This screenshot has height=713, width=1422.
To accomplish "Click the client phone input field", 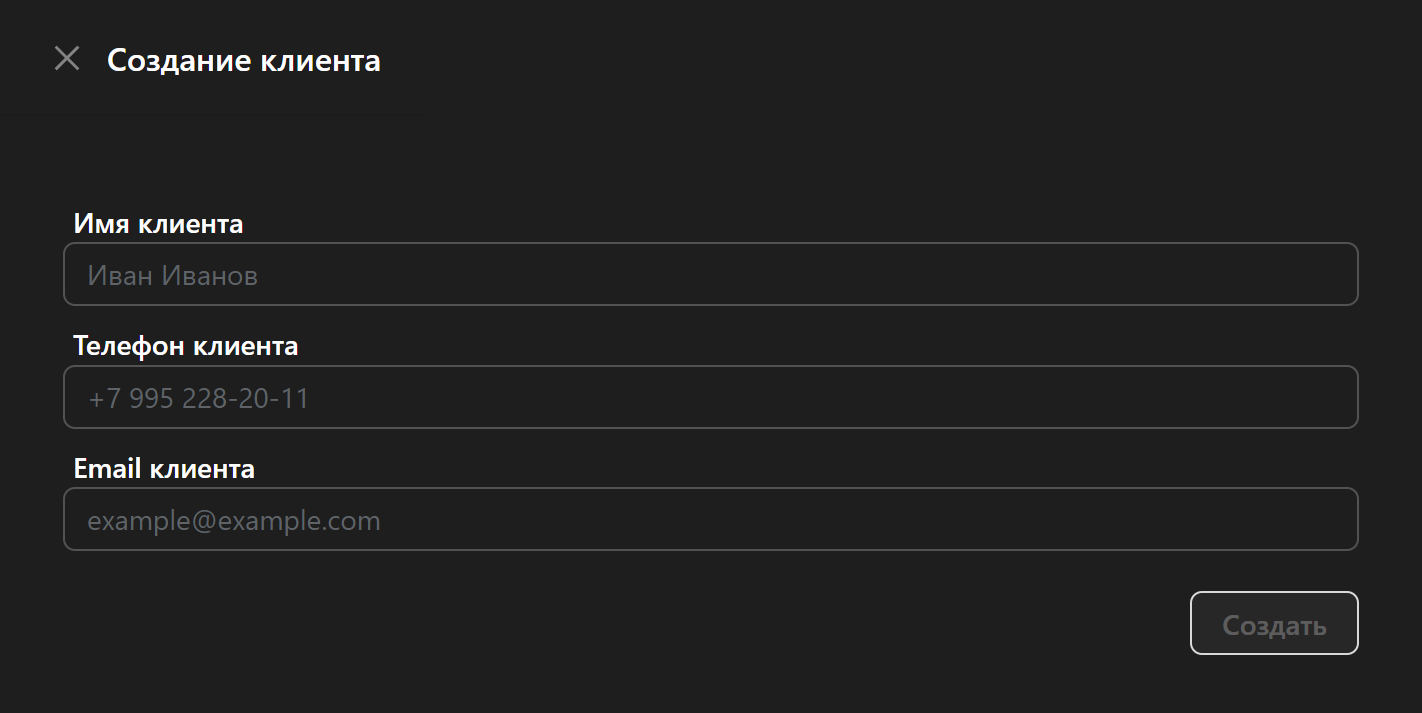I will (x=710, y=397).
